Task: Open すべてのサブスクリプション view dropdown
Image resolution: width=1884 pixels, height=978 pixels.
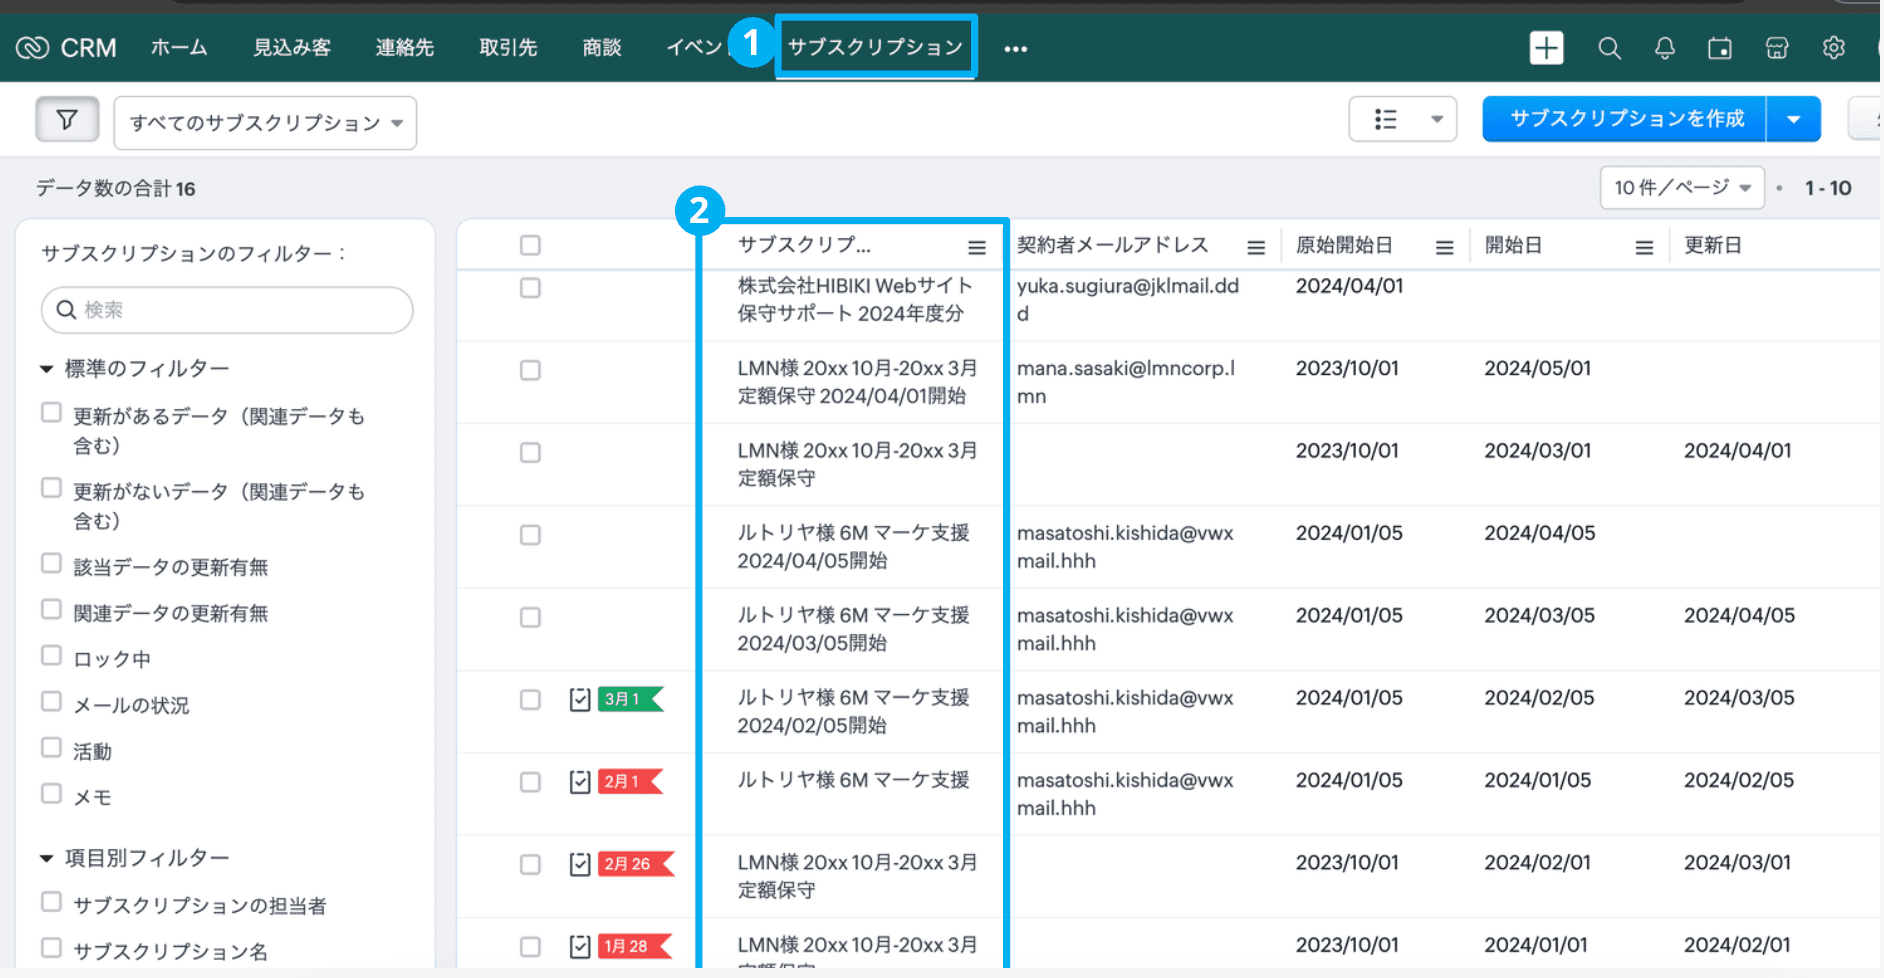Action: (x=265, y=123)
